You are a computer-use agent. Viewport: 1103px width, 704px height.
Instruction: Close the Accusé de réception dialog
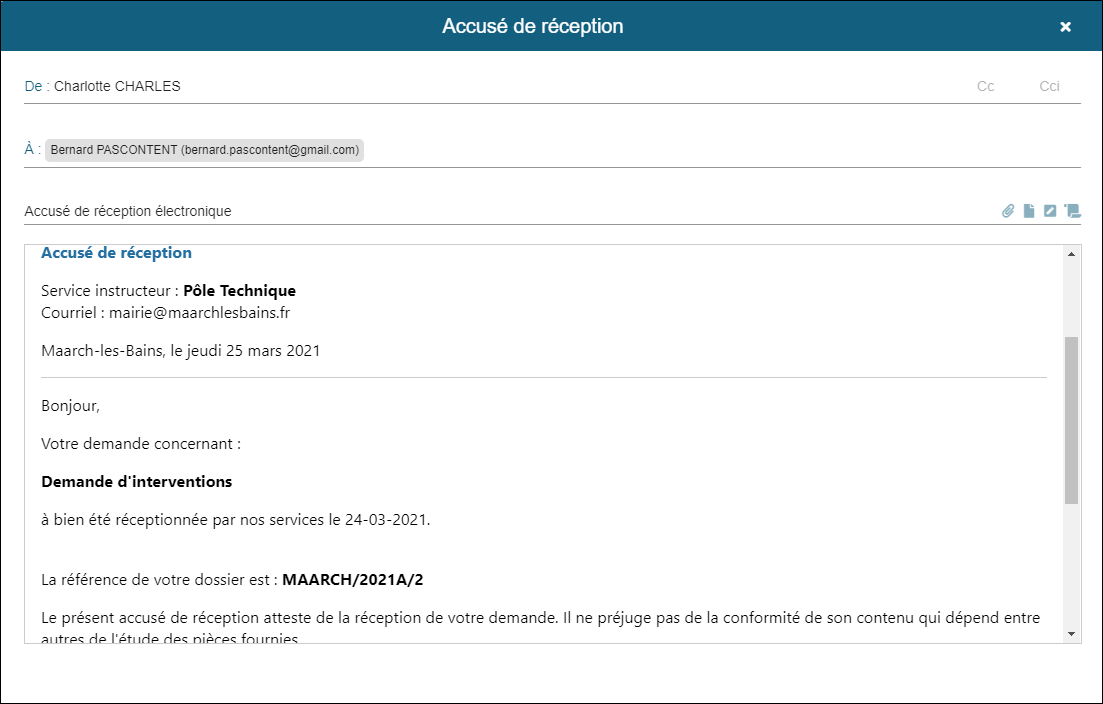[1065, 26]
